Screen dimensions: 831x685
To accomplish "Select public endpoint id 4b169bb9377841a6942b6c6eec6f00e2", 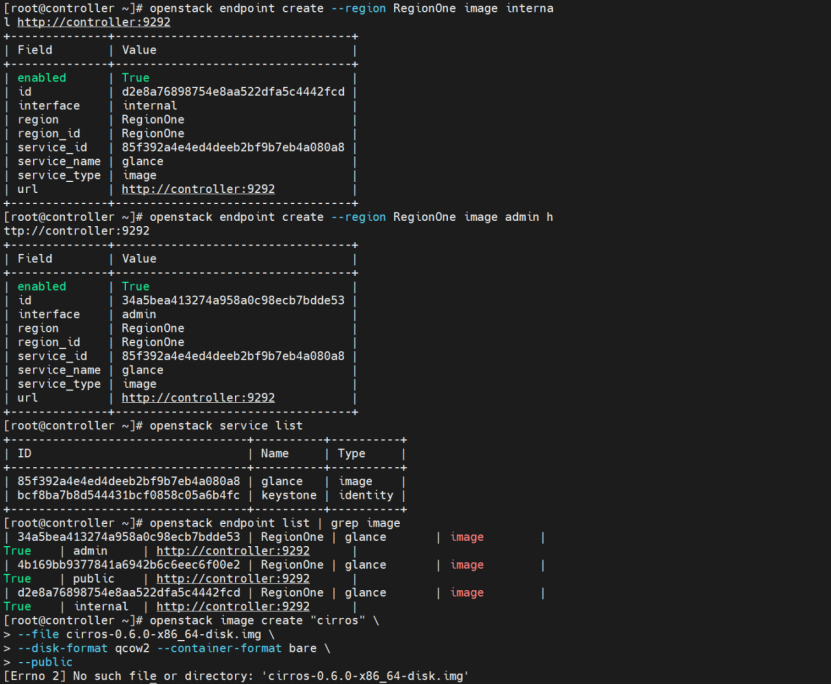I will click(x=128, y=565).
